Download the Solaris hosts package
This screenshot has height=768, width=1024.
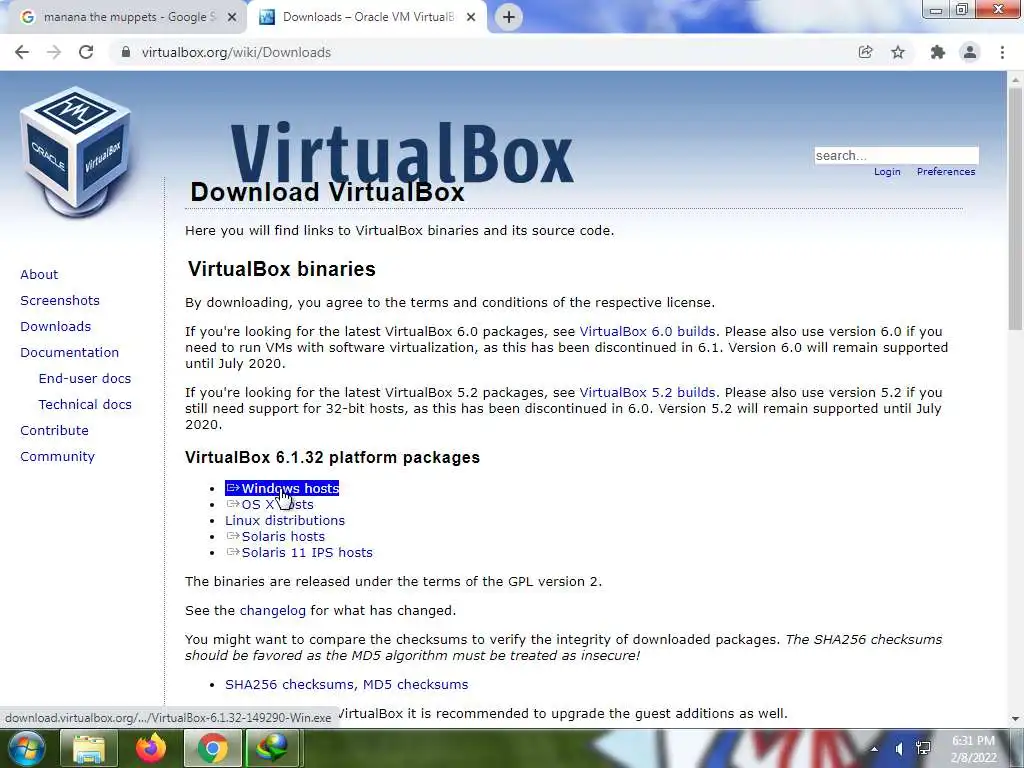tap(275, 537)
